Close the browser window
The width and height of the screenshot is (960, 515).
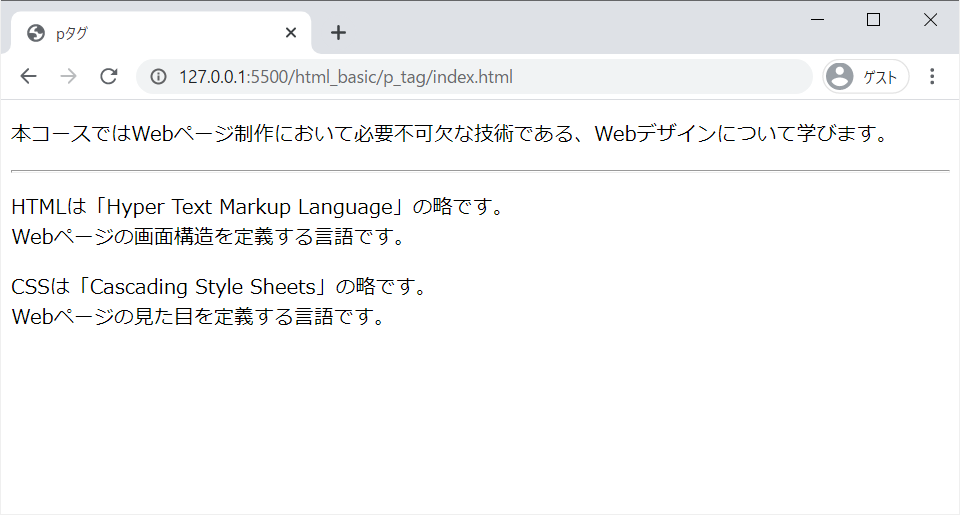(x=930, y=20)
